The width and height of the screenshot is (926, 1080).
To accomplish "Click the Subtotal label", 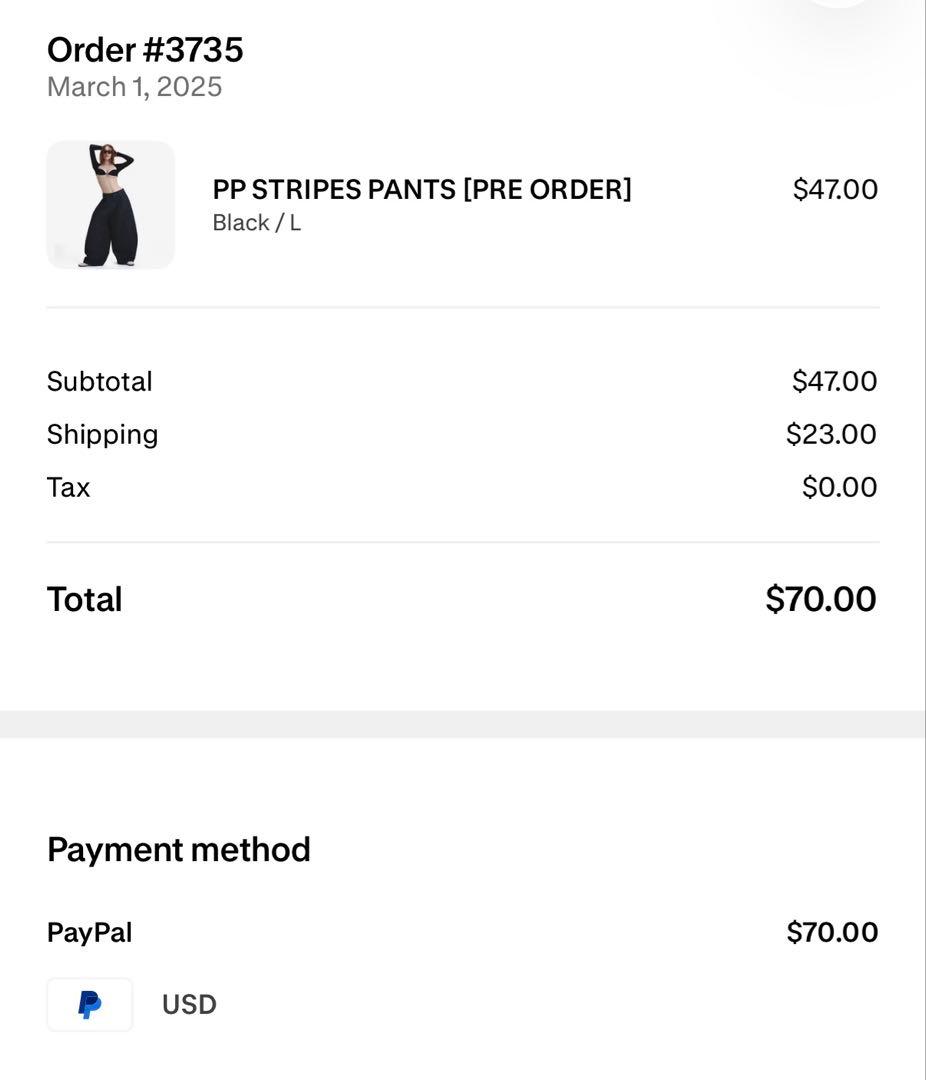I will click(99, 382).
